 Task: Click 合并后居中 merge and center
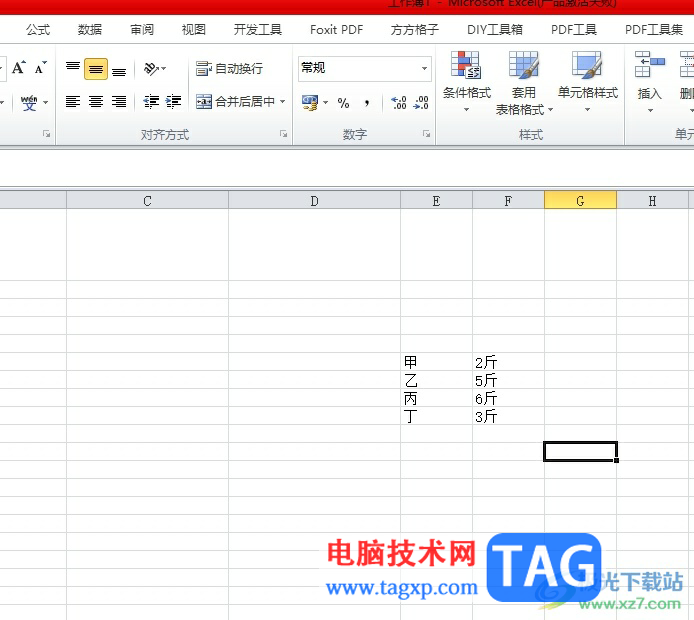pos(235,102)
